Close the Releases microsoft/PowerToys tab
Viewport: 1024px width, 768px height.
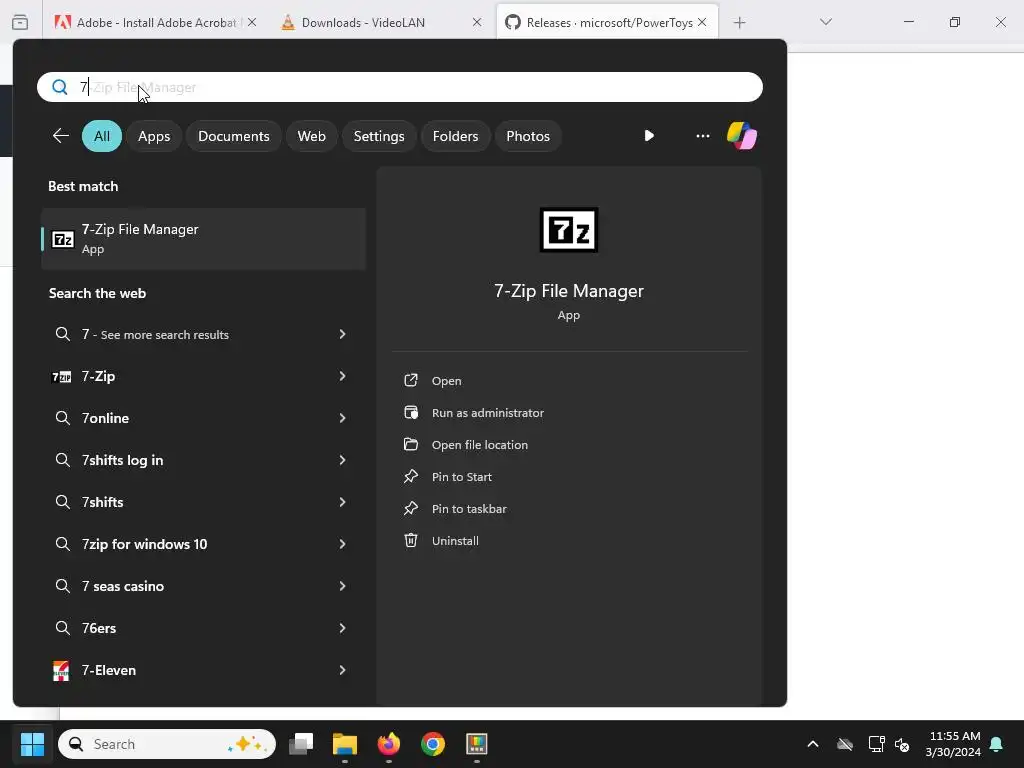tap(702, 22)
